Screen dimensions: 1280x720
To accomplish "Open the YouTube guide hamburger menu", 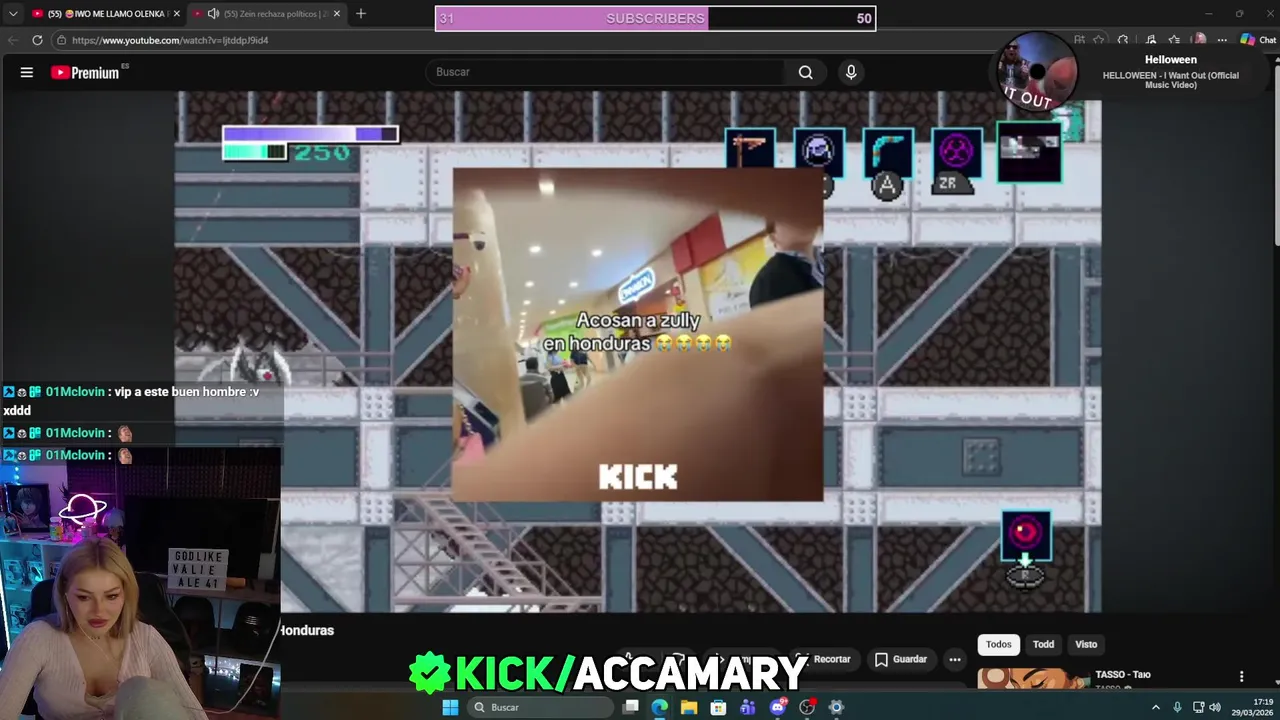I will point(27,72).
